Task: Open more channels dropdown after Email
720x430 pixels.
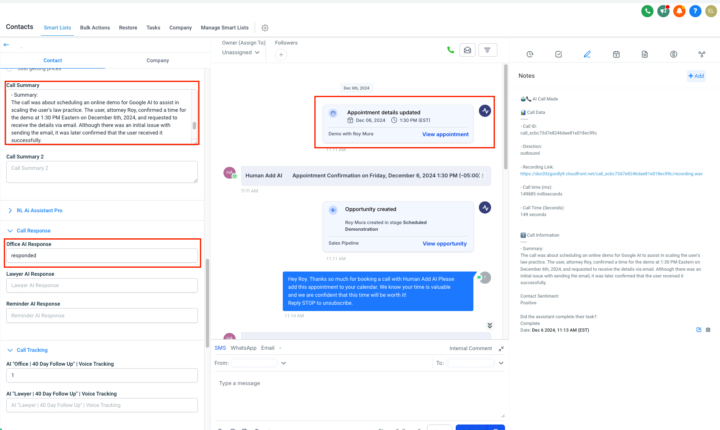Action: point(280,348)
